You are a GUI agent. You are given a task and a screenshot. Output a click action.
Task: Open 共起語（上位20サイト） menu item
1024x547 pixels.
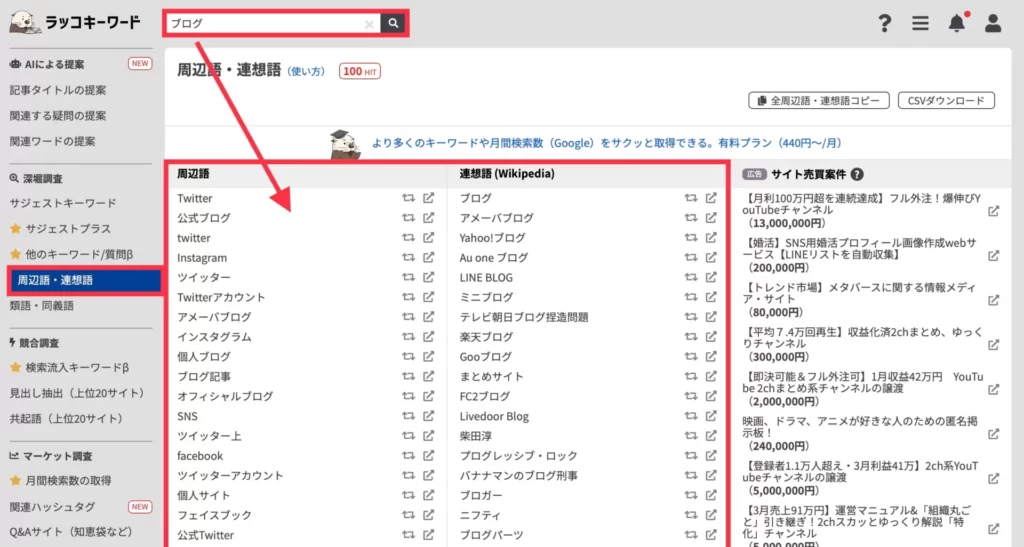coord(67,418)
